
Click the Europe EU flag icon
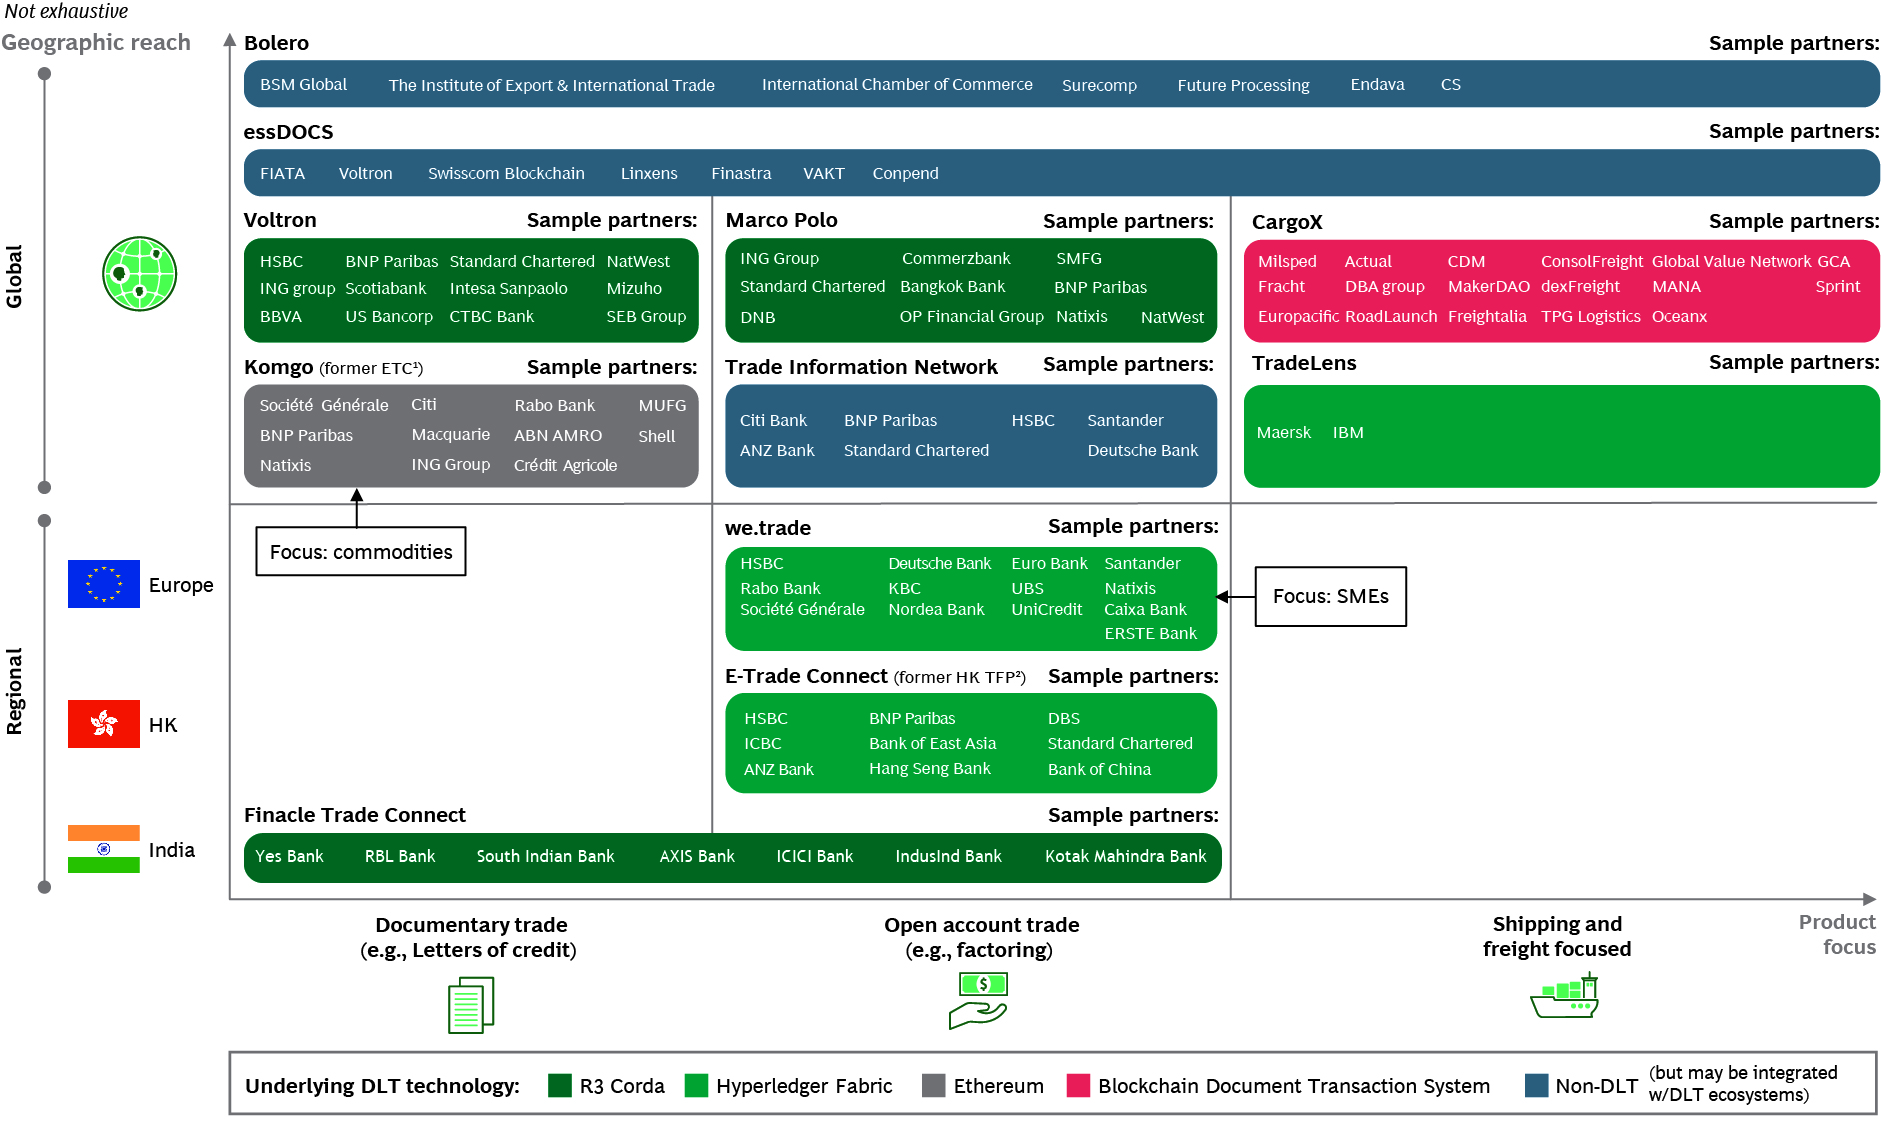pyautogui.click(x=103, y=584)
